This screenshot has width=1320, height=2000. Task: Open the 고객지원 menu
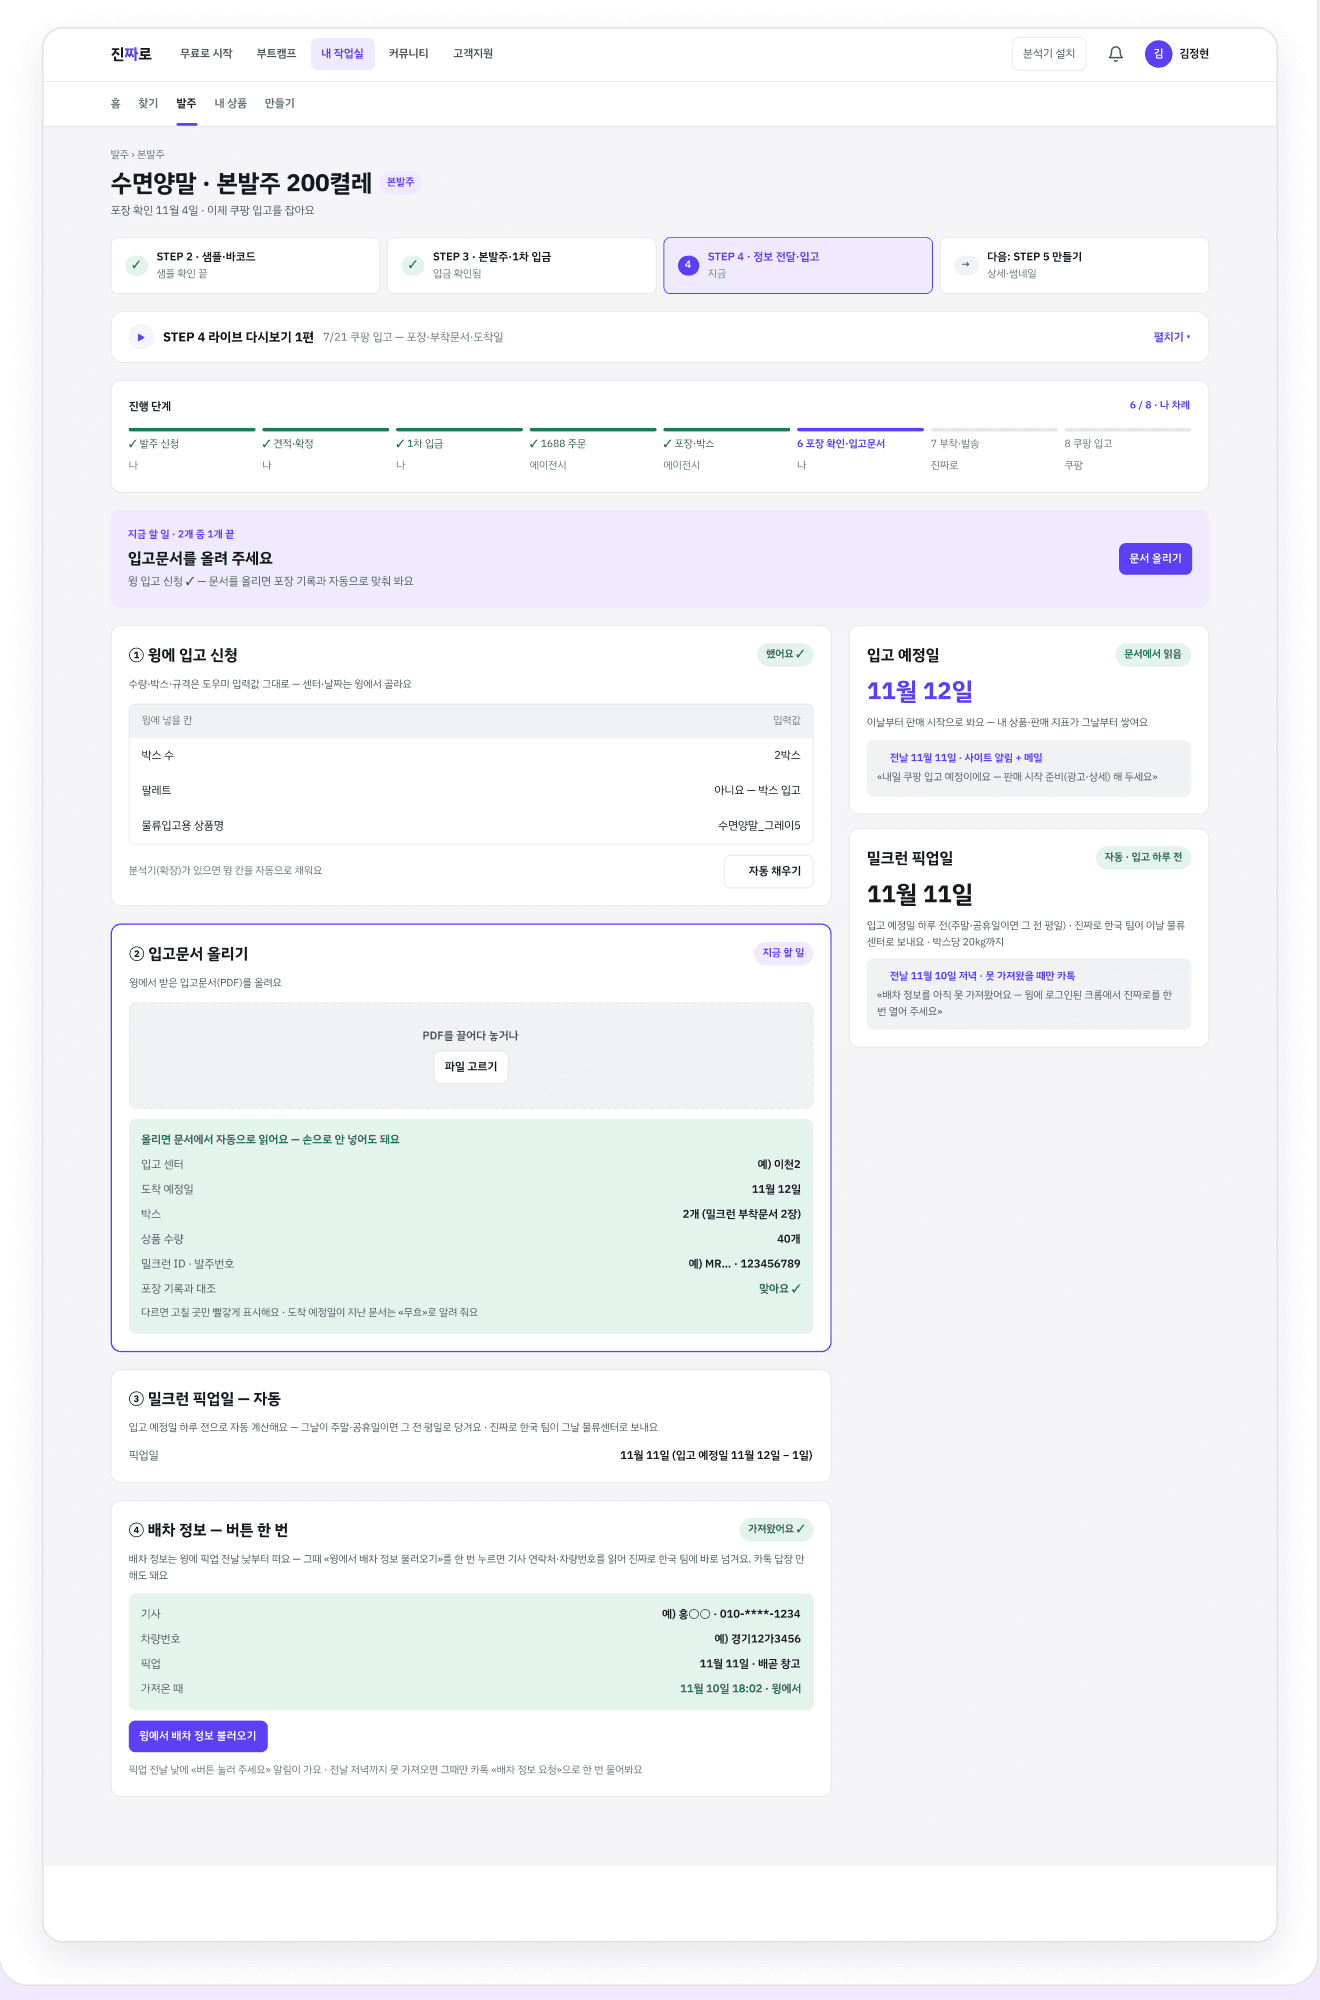coord(473,54)
